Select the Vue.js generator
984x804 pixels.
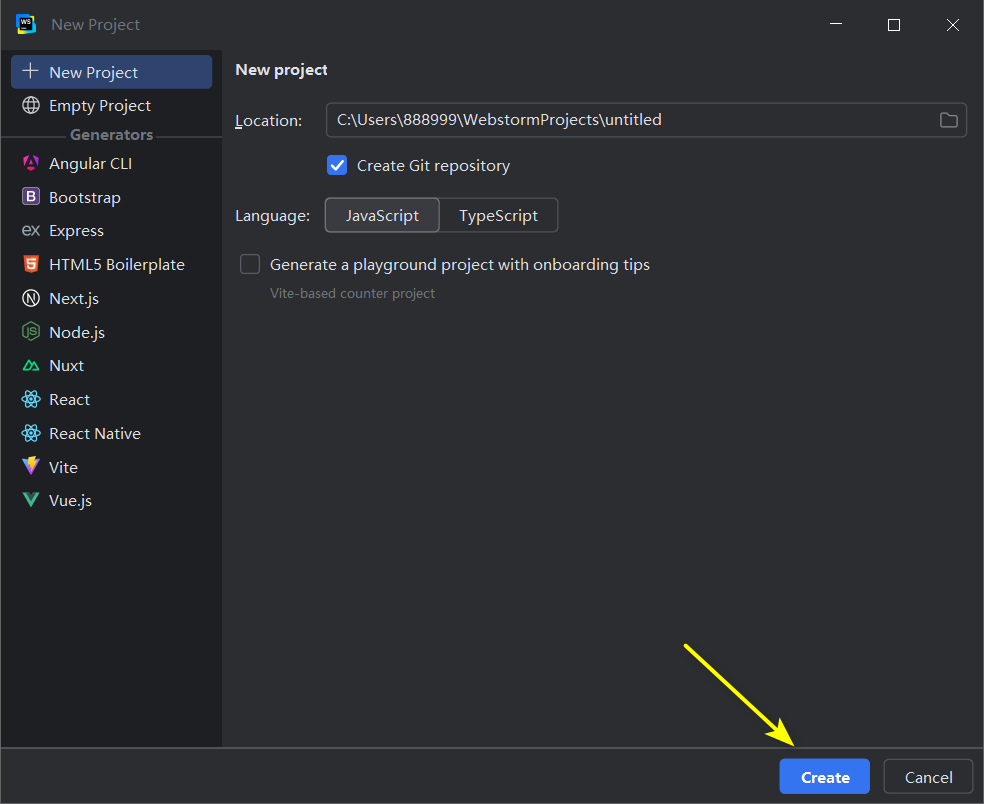pyautogui.click(x=112, y=500)
